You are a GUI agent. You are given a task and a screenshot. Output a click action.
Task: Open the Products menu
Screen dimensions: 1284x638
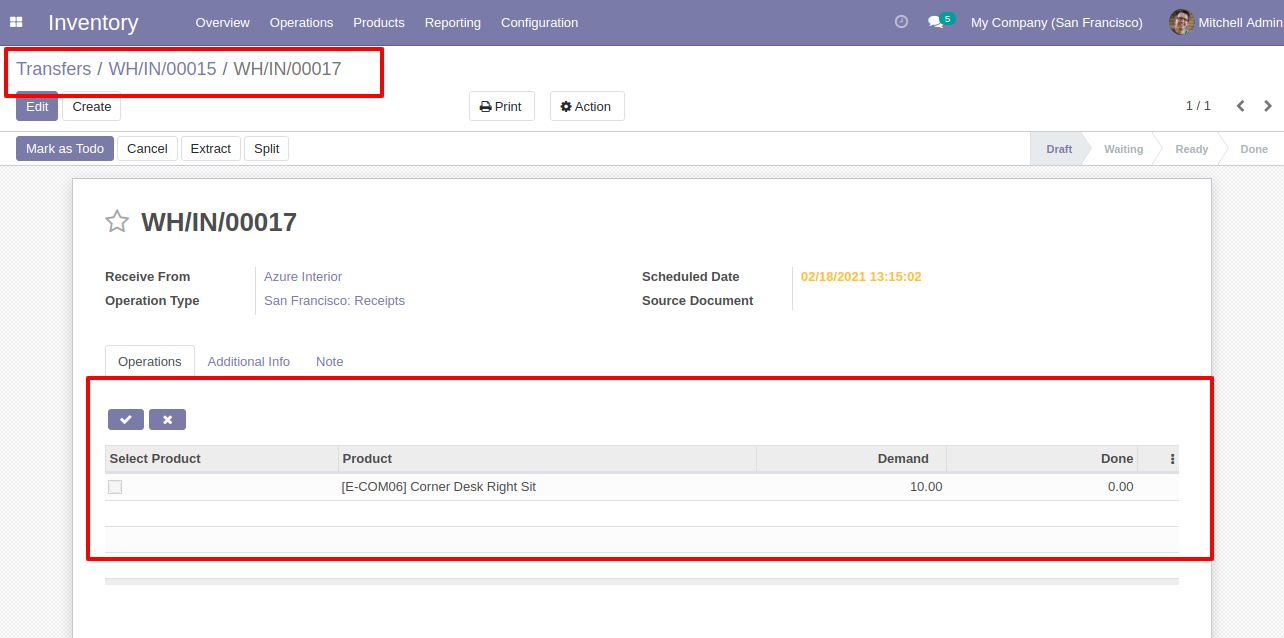click(379, 22)
